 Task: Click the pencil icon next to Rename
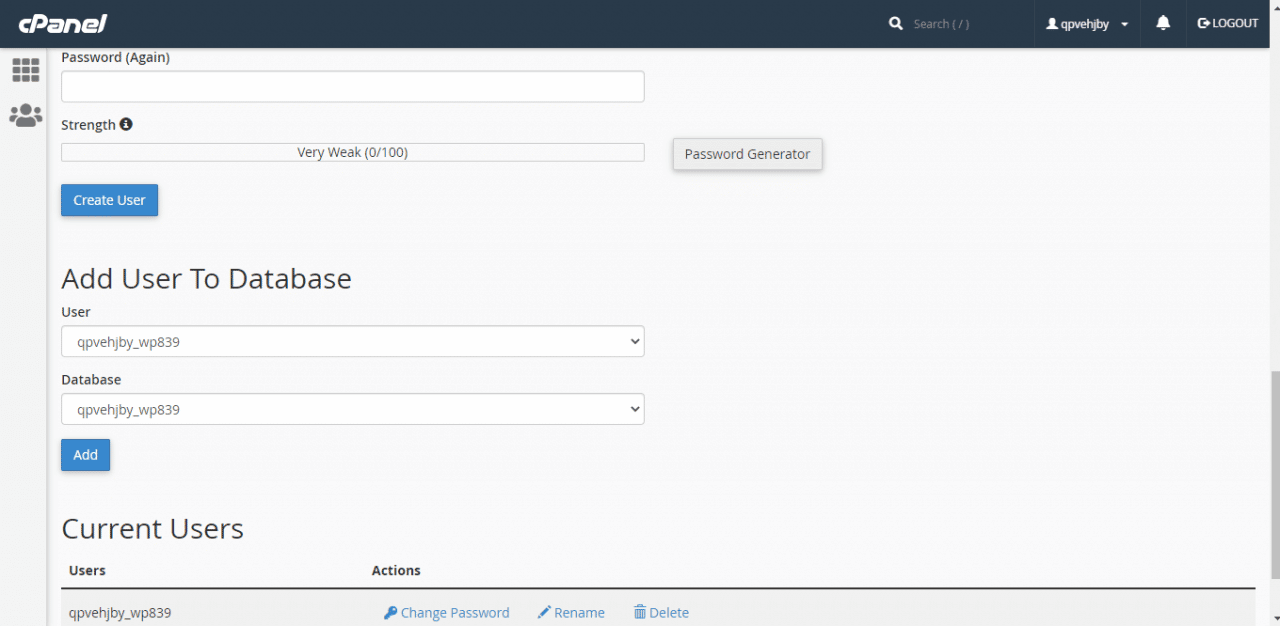[545, 612]
